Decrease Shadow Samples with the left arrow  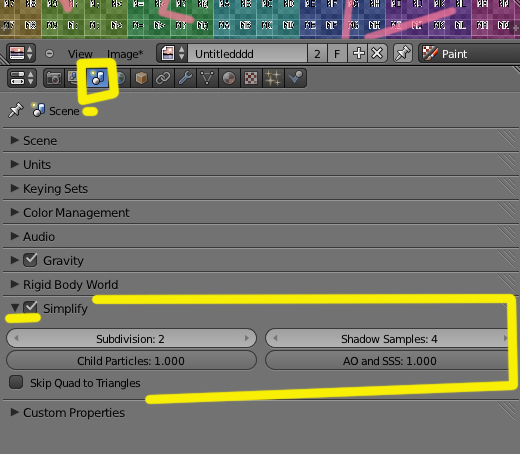coord(275,339)
